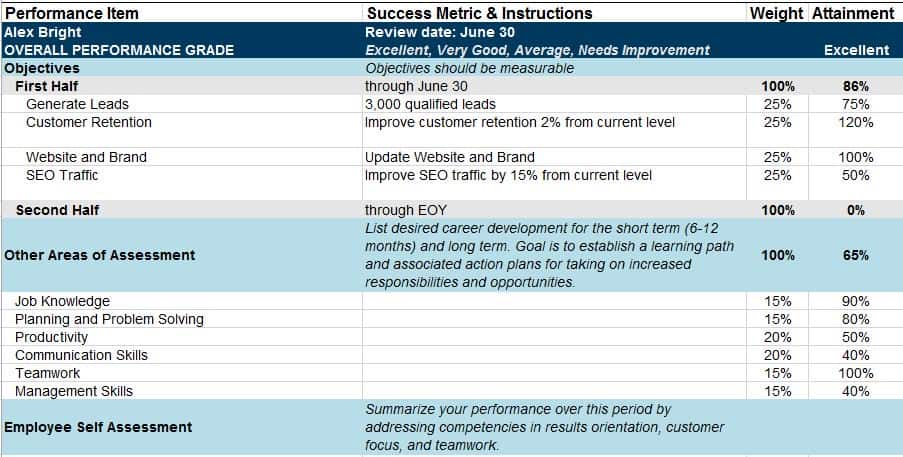Click the Excellent overall grade cell
The image size is (903, 457).
[855, 50]
